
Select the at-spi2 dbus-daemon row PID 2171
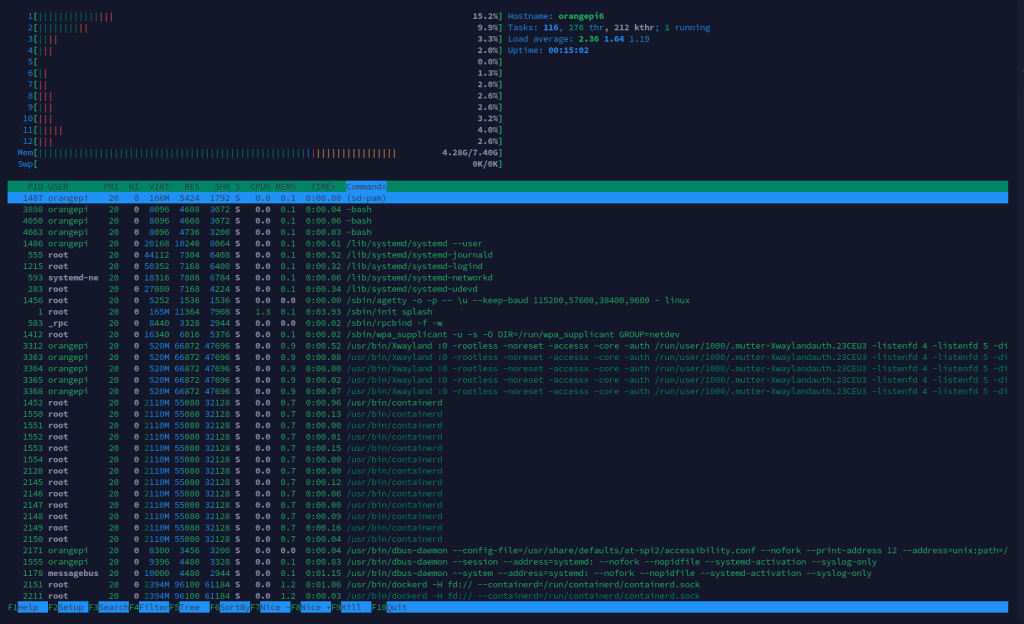pyautogui.click(x=507, y=550)
